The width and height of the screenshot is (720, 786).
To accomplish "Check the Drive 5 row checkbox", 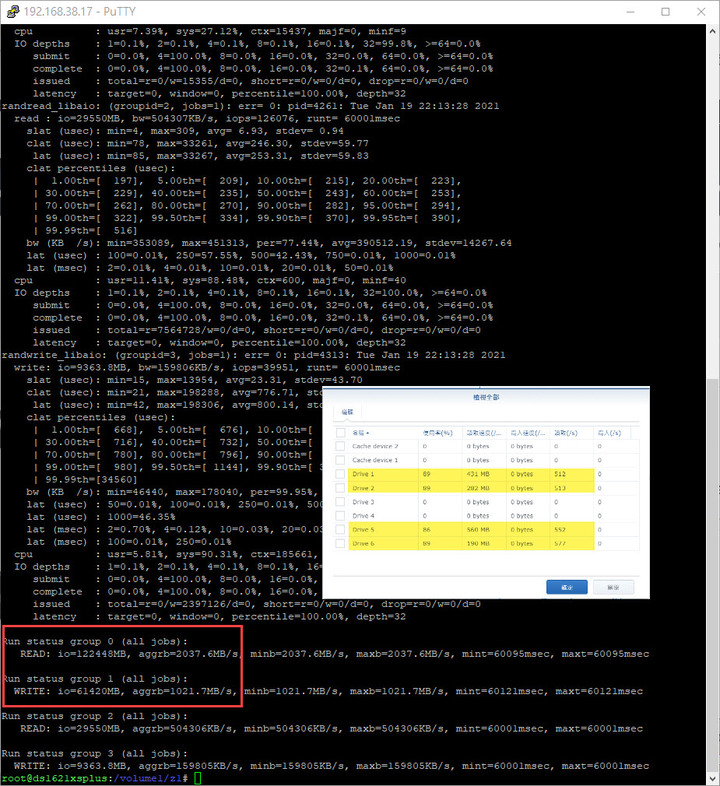I will click(340, 529).
